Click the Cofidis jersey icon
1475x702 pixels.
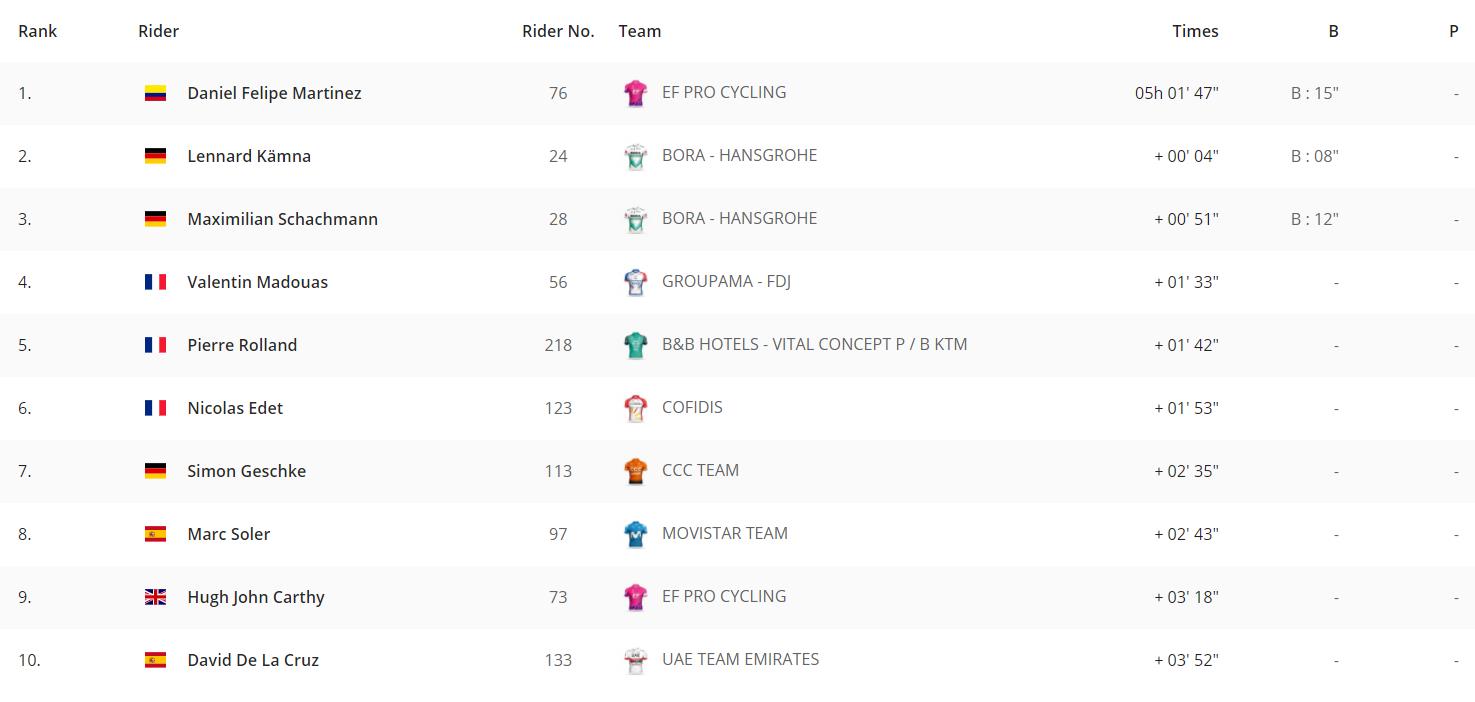pos(635,408)
